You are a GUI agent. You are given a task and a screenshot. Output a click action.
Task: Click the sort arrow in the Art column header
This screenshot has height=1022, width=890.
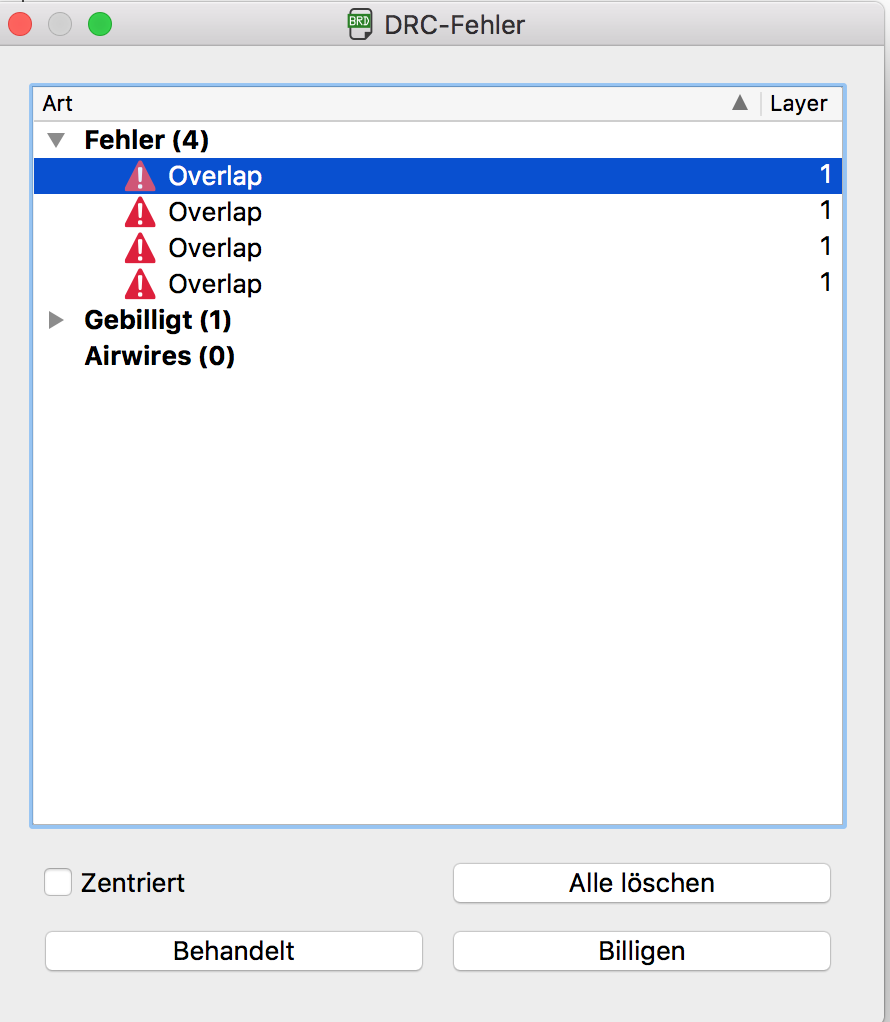(740, 103)
